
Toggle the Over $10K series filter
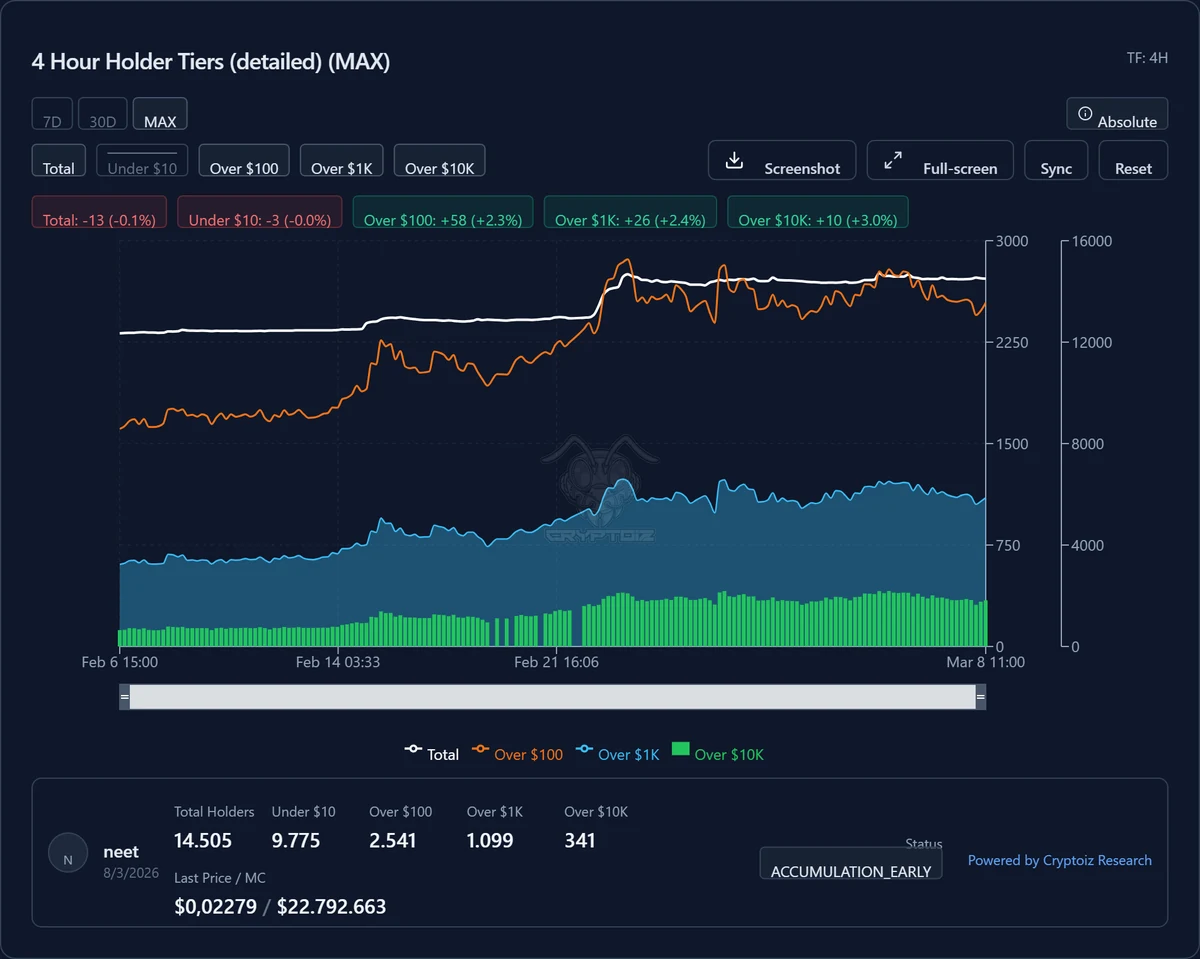pyautogui.click(x=440, y=160)
